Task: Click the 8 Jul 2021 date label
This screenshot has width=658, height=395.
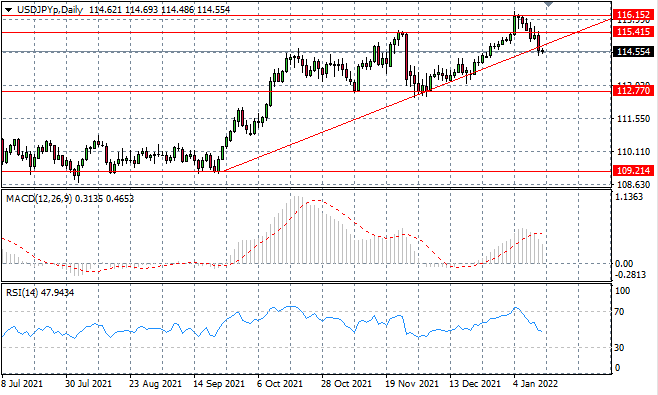Action: click(22, 384)
